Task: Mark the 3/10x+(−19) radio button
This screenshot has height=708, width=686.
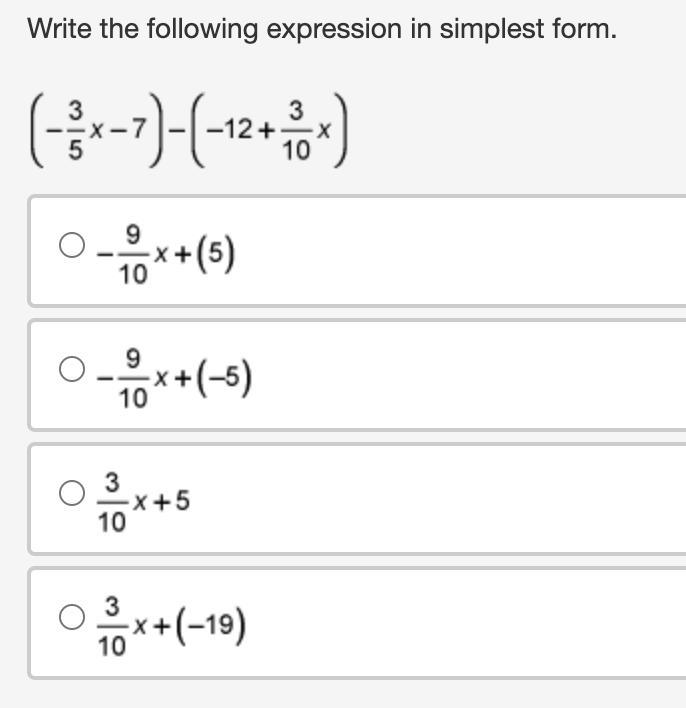Action: [x=72, y=617]
